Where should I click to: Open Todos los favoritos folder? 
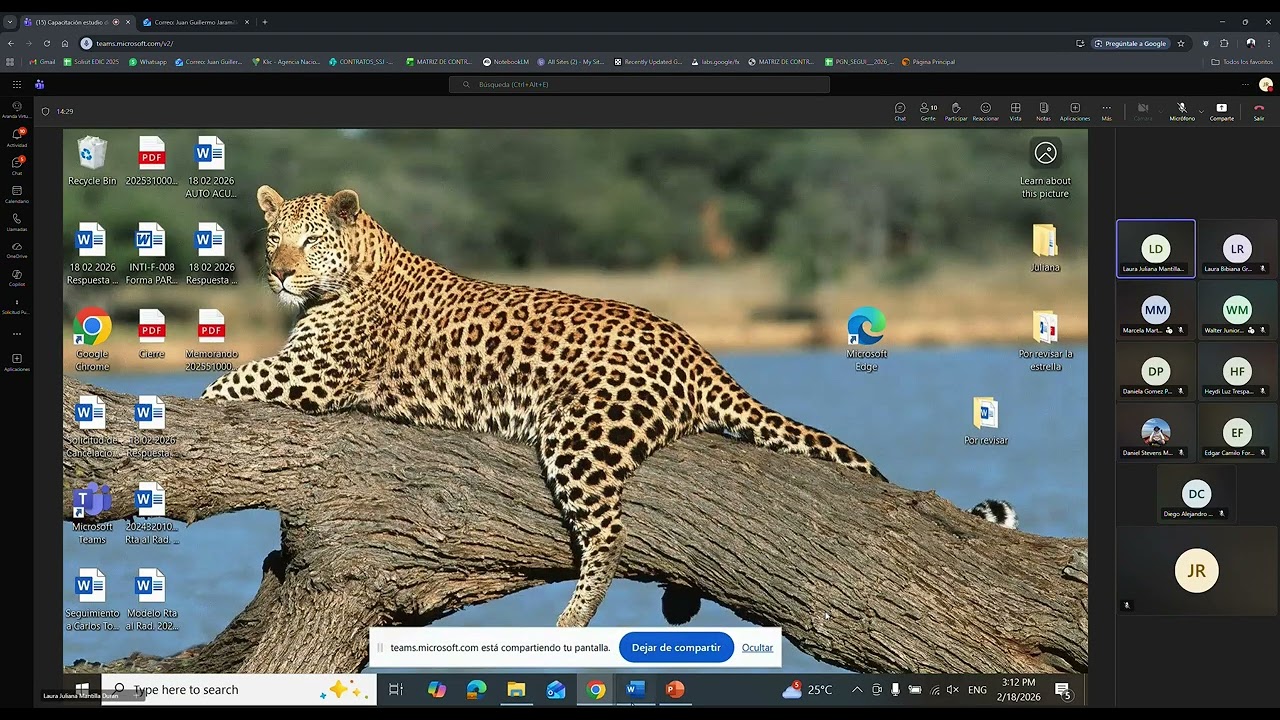pos(1242,62)
